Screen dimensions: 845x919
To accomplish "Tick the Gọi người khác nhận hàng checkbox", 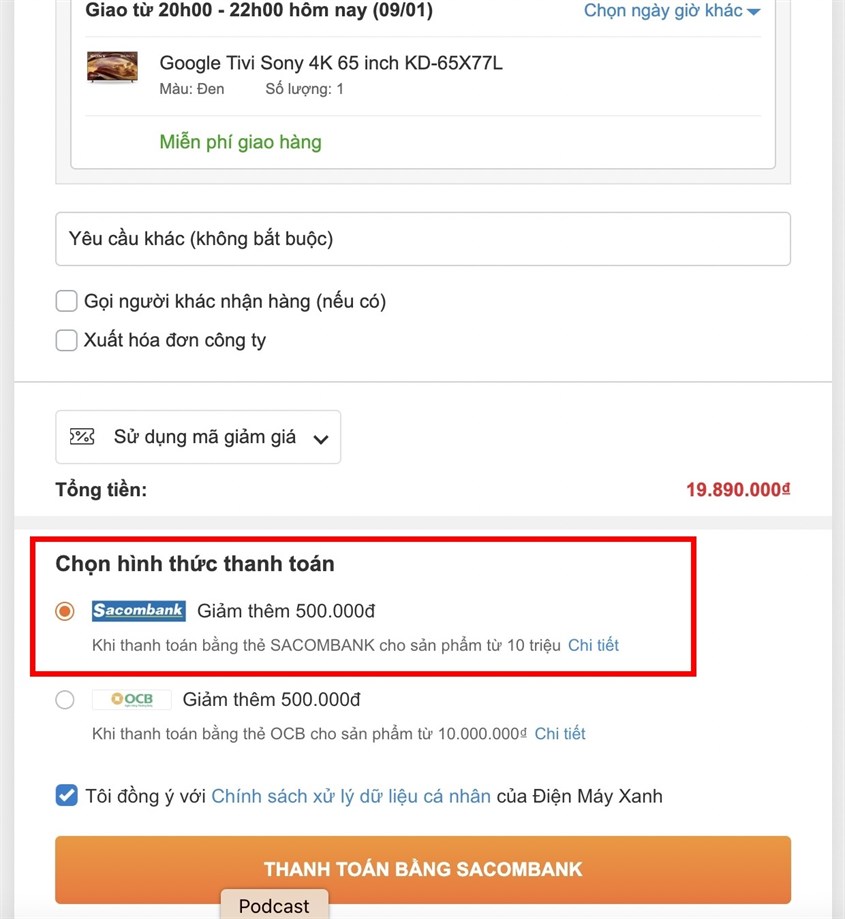I will 67,301.
